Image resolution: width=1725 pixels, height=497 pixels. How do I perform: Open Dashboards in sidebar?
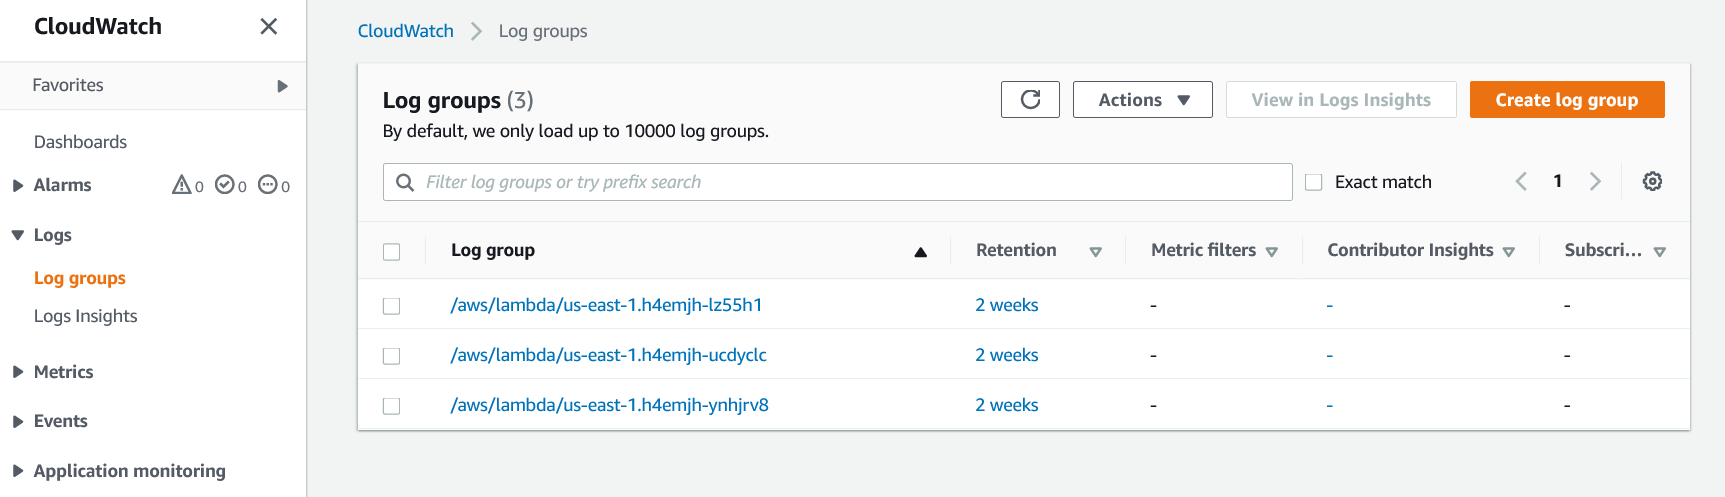[x=80, y=142]
